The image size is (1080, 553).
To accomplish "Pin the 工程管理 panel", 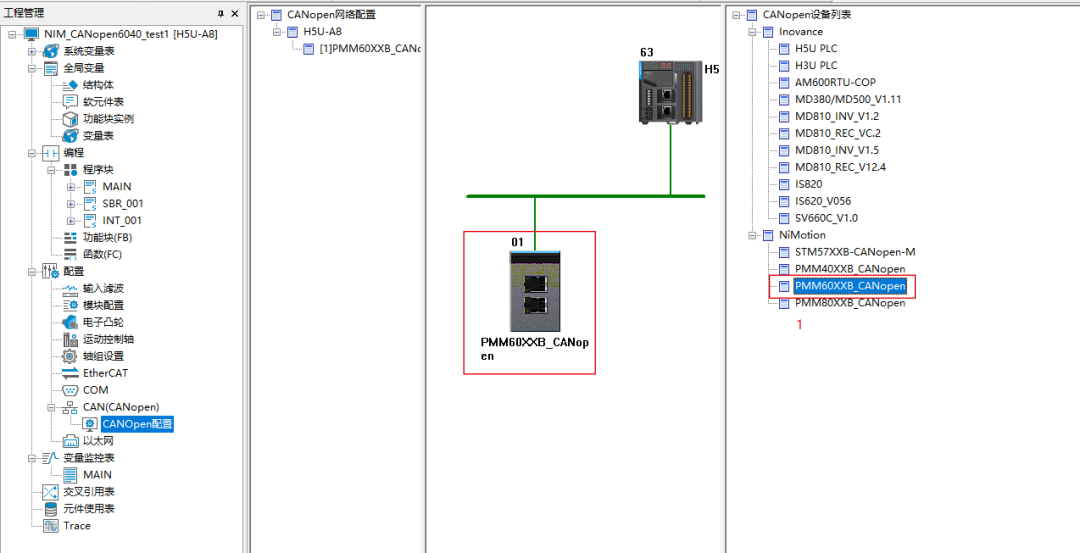I will point(221,13).
